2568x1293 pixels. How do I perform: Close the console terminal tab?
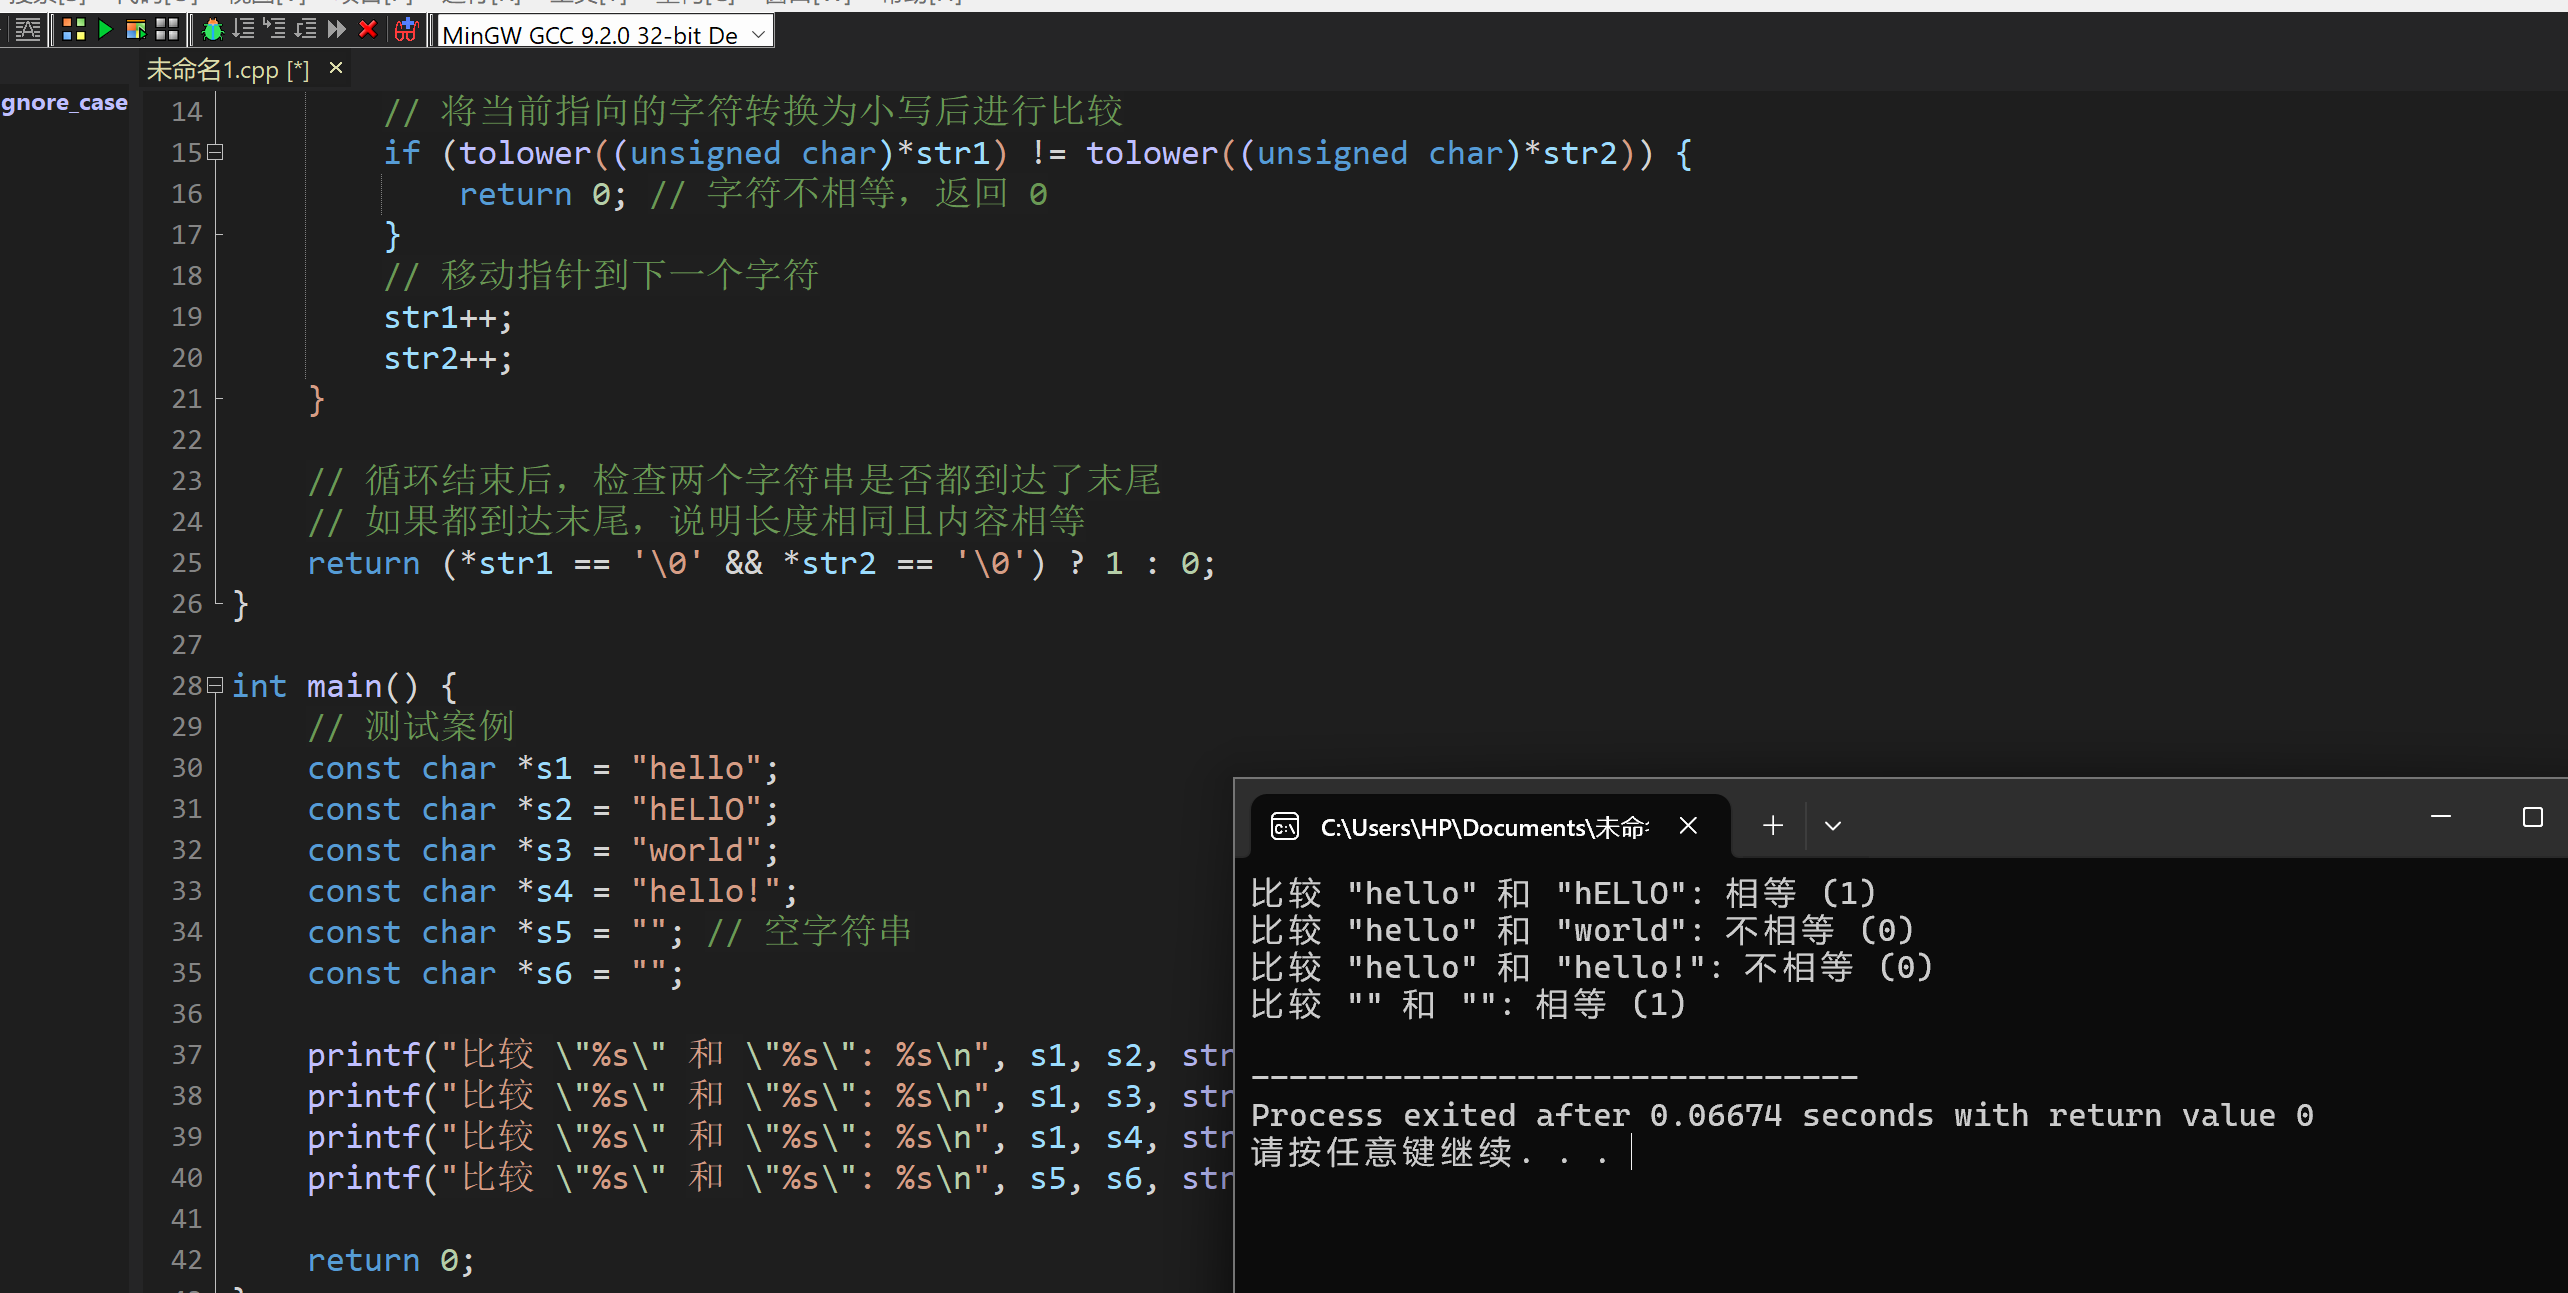point(1688,826)
